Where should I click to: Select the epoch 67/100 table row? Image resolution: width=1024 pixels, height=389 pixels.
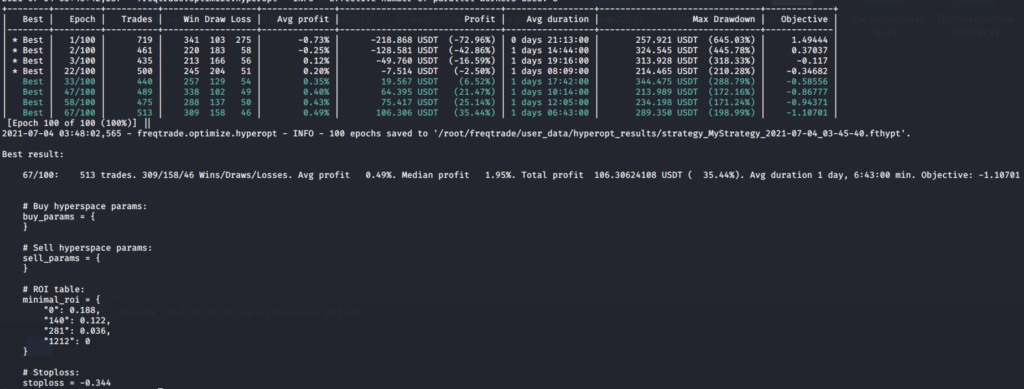(420, 112)
